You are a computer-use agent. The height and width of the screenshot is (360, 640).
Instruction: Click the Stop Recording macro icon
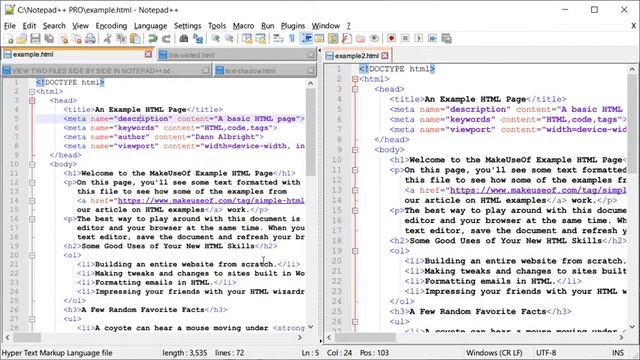pyautogui.click(x=405, y=39)
